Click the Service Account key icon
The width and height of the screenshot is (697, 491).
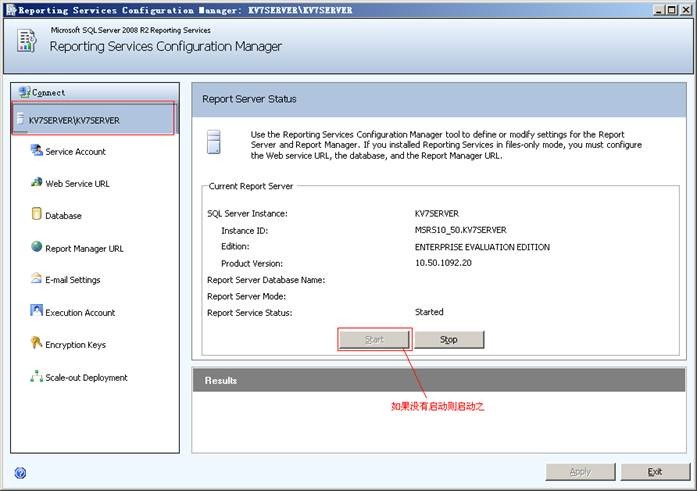(37, 151)
